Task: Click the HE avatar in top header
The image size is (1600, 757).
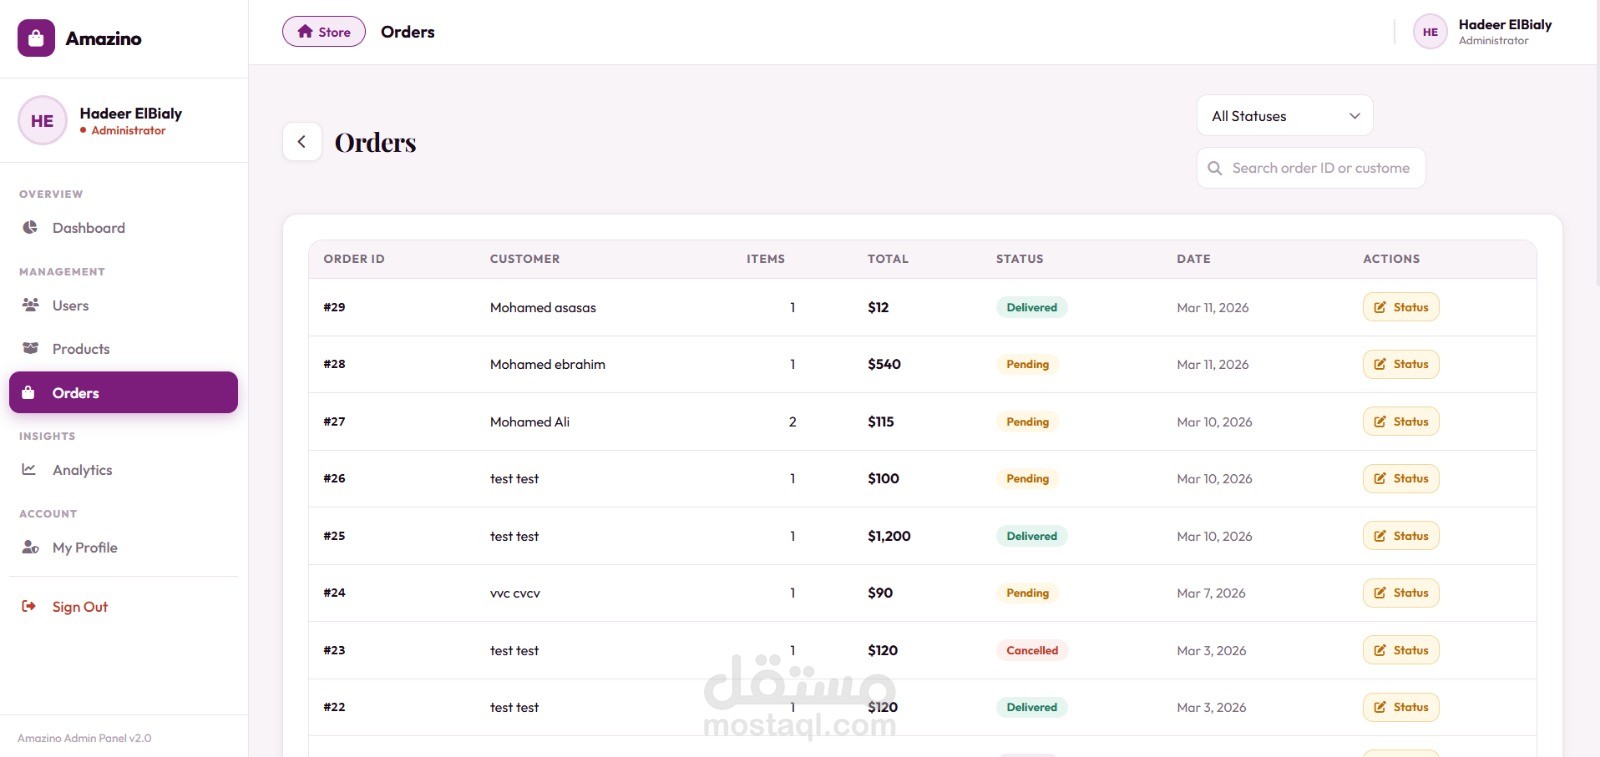Action: 1430,32
